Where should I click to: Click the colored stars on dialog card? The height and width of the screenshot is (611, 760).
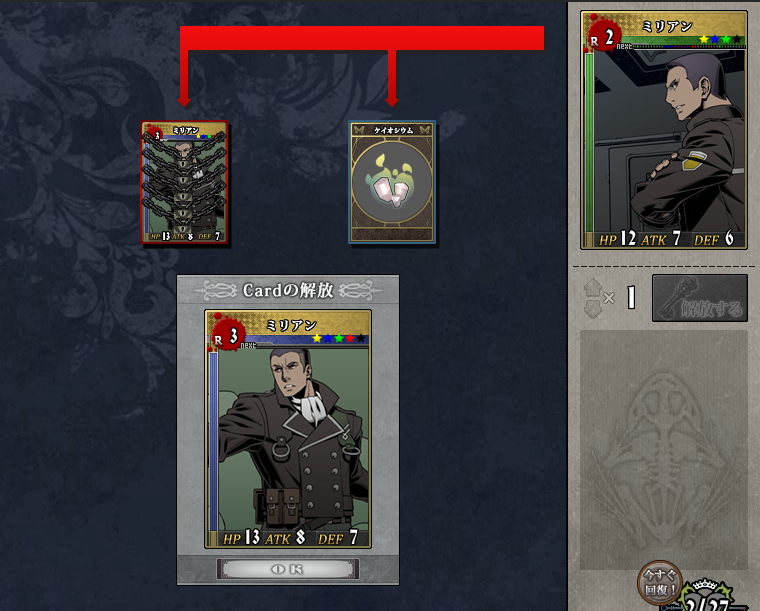click(x=339, y=338)
